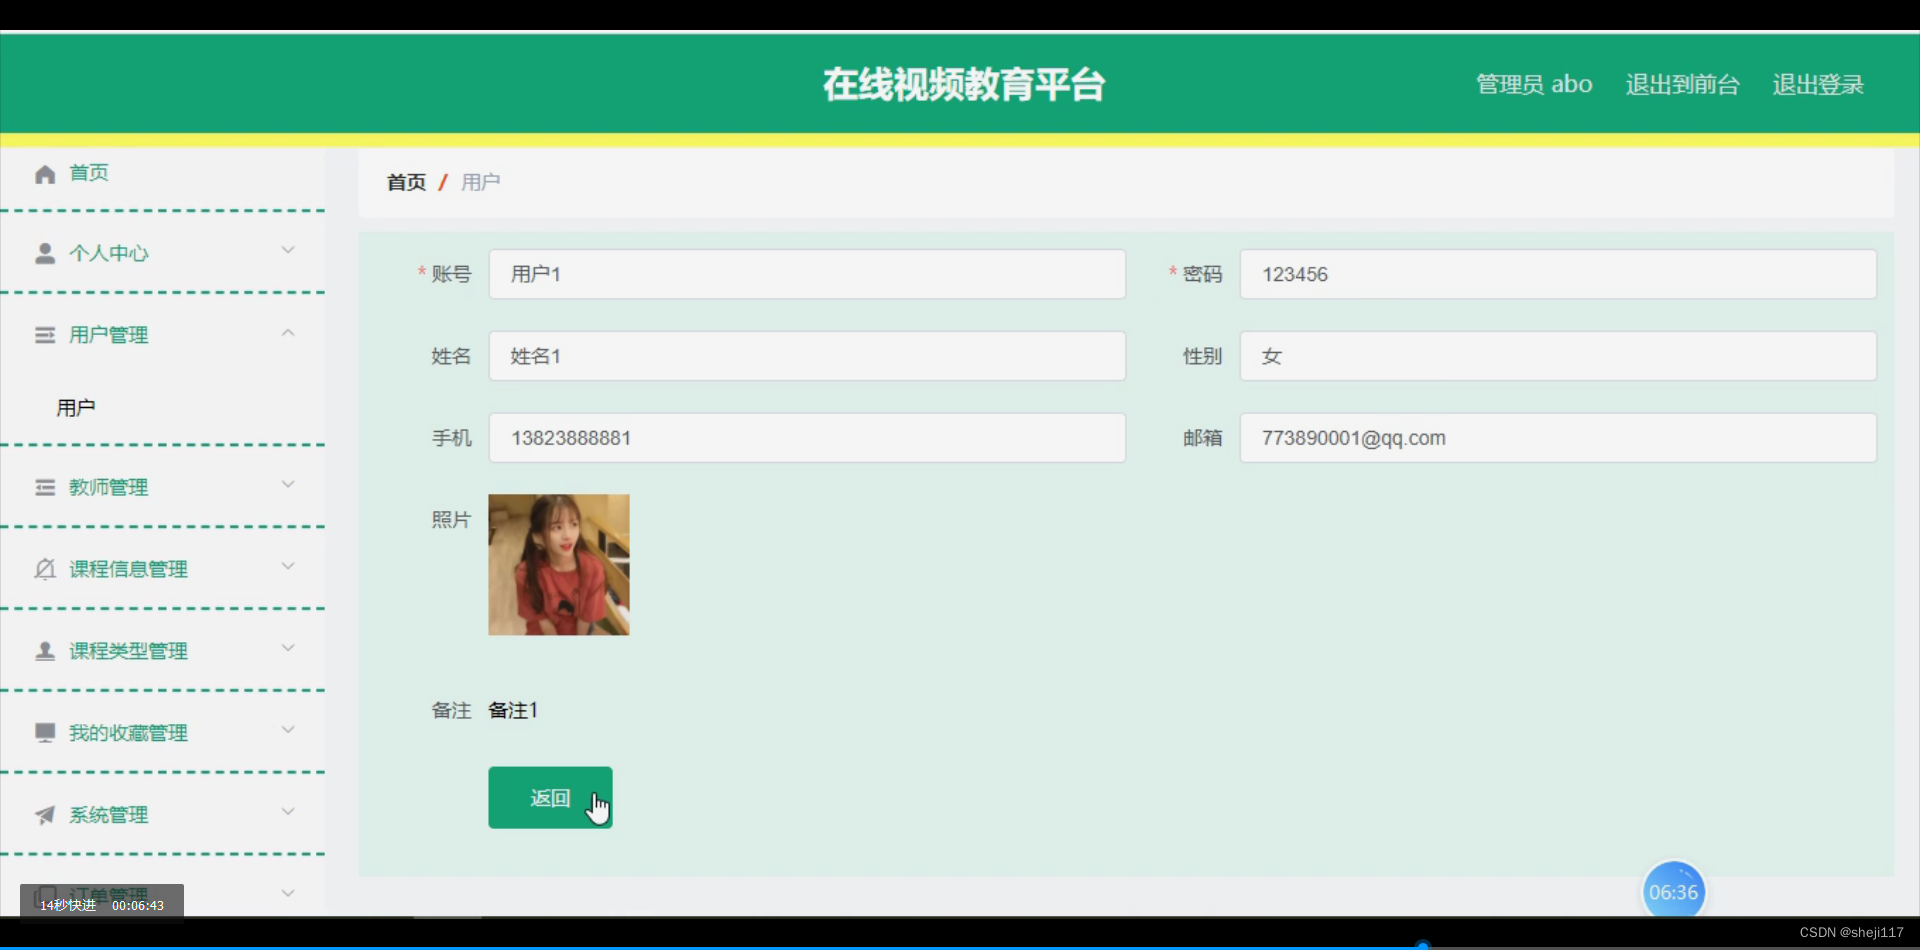Expand the 教师管理 section
The width and height of the screenshot is (1920, 950).
[x=288, y=484]
